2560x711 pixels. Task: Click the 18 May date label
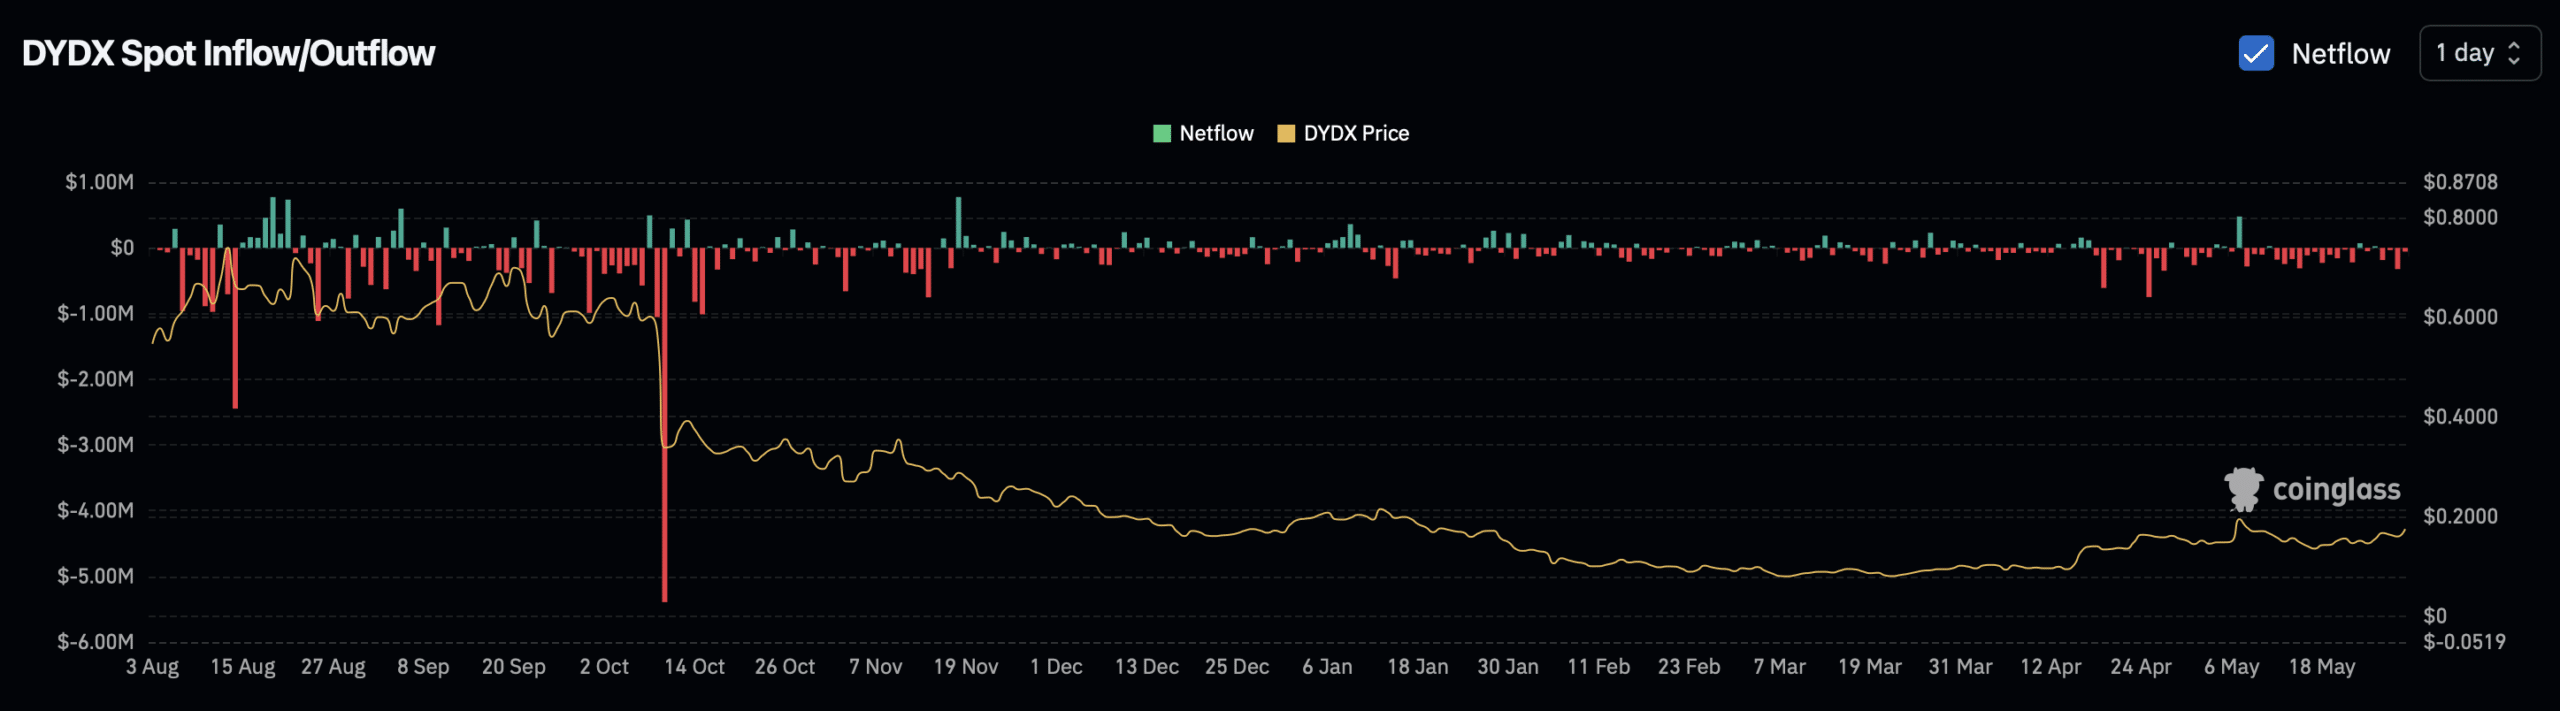[x=2322, y=667]
